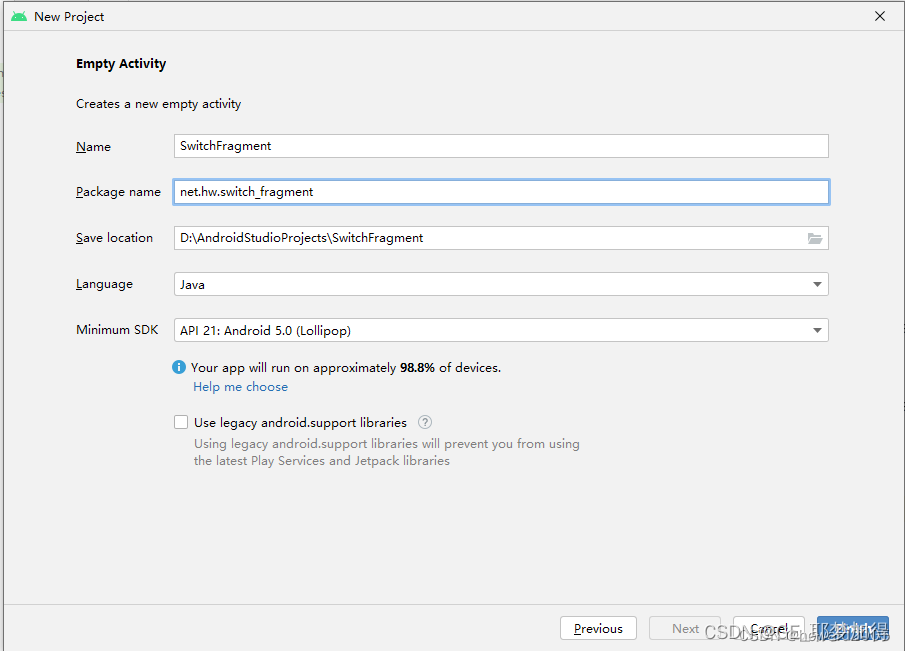The width and height of the screenshot is (905, 651).
Task: Open the Language dropdown showing Java
Action: tap(500, 284)
